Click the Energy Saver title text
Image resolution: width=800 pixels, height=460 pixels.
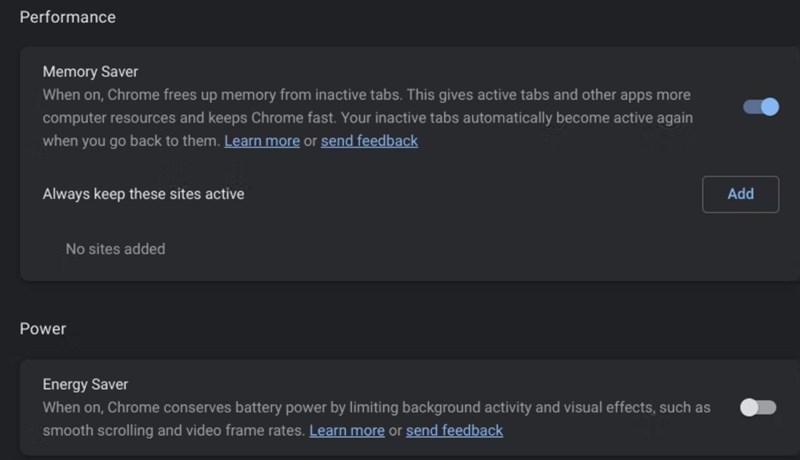(85, 384)
